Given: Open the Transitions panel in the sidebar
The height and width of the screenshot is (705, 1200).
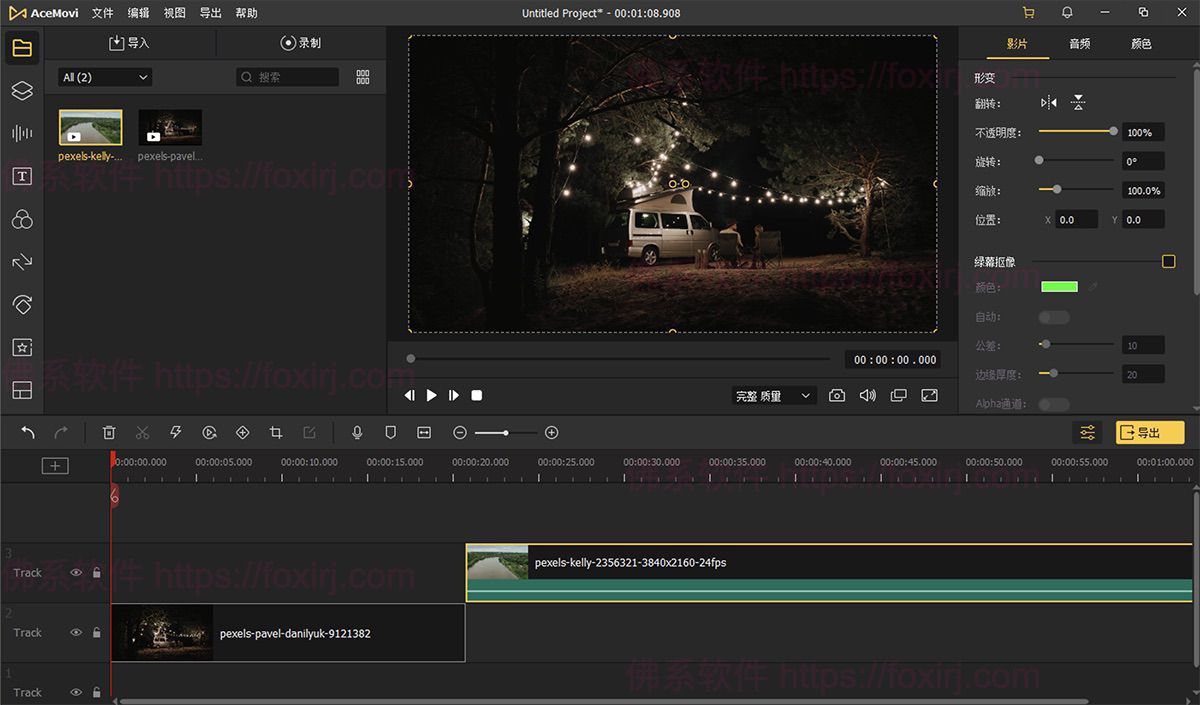Looking at the screenshot, I should pyautogui.click(x=22, y=262).
